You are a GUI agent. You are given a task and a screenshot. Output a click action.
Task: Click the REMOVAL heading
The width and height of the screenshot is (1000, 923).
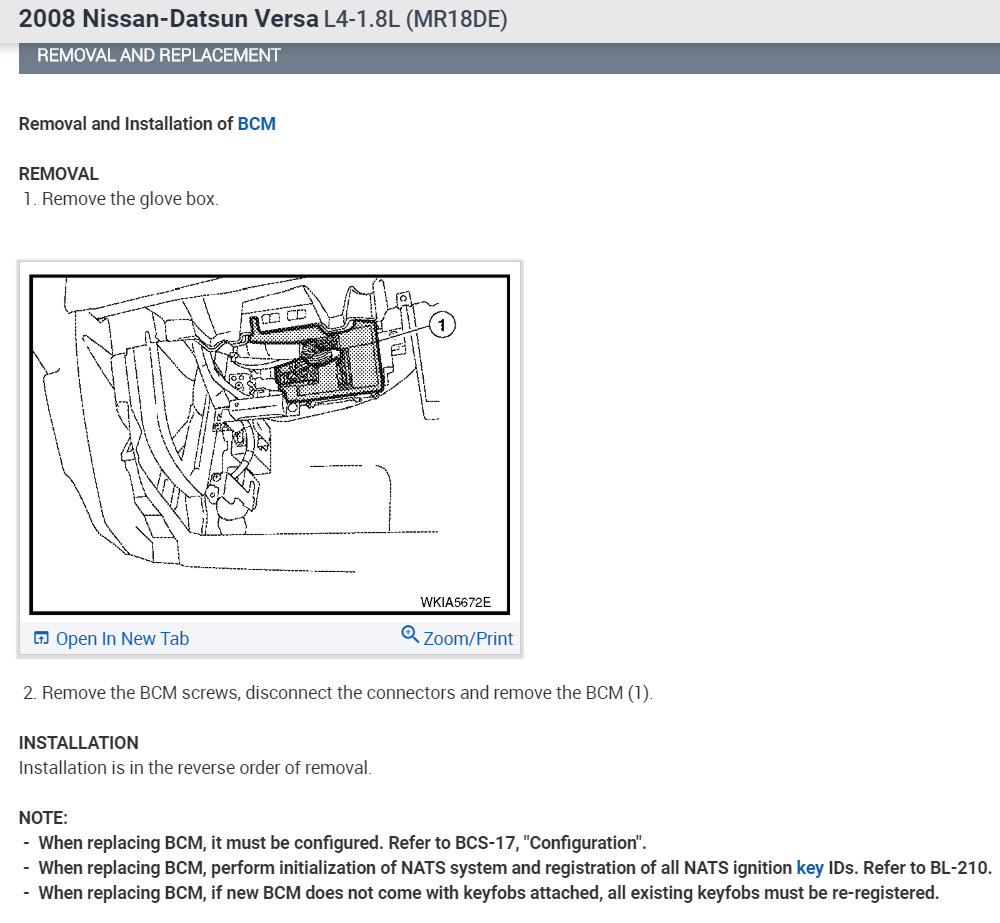click(x=59, y=174)
